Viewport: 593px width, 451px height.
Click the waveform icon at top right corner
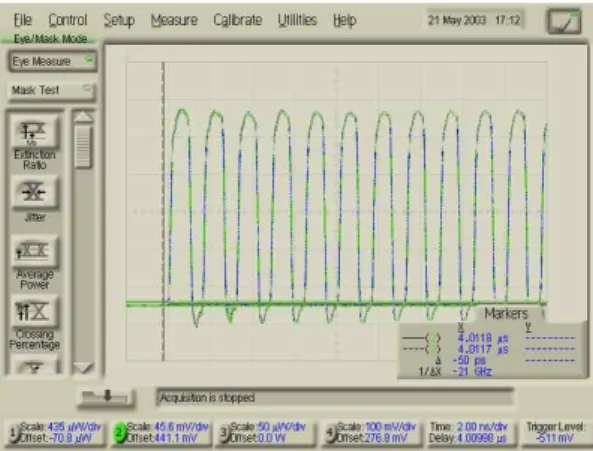coord(565,22)
